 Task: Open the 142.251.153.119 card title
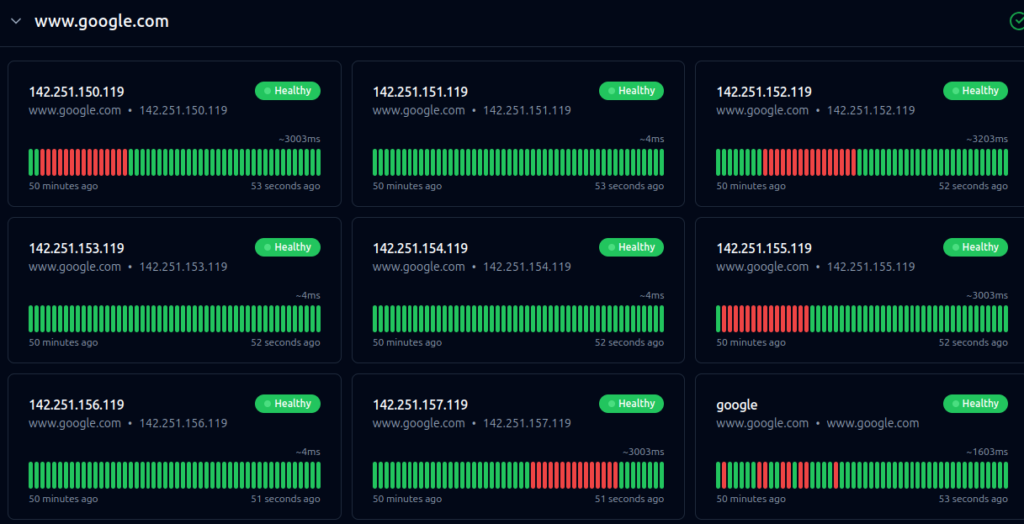click(x=76, y=248)
